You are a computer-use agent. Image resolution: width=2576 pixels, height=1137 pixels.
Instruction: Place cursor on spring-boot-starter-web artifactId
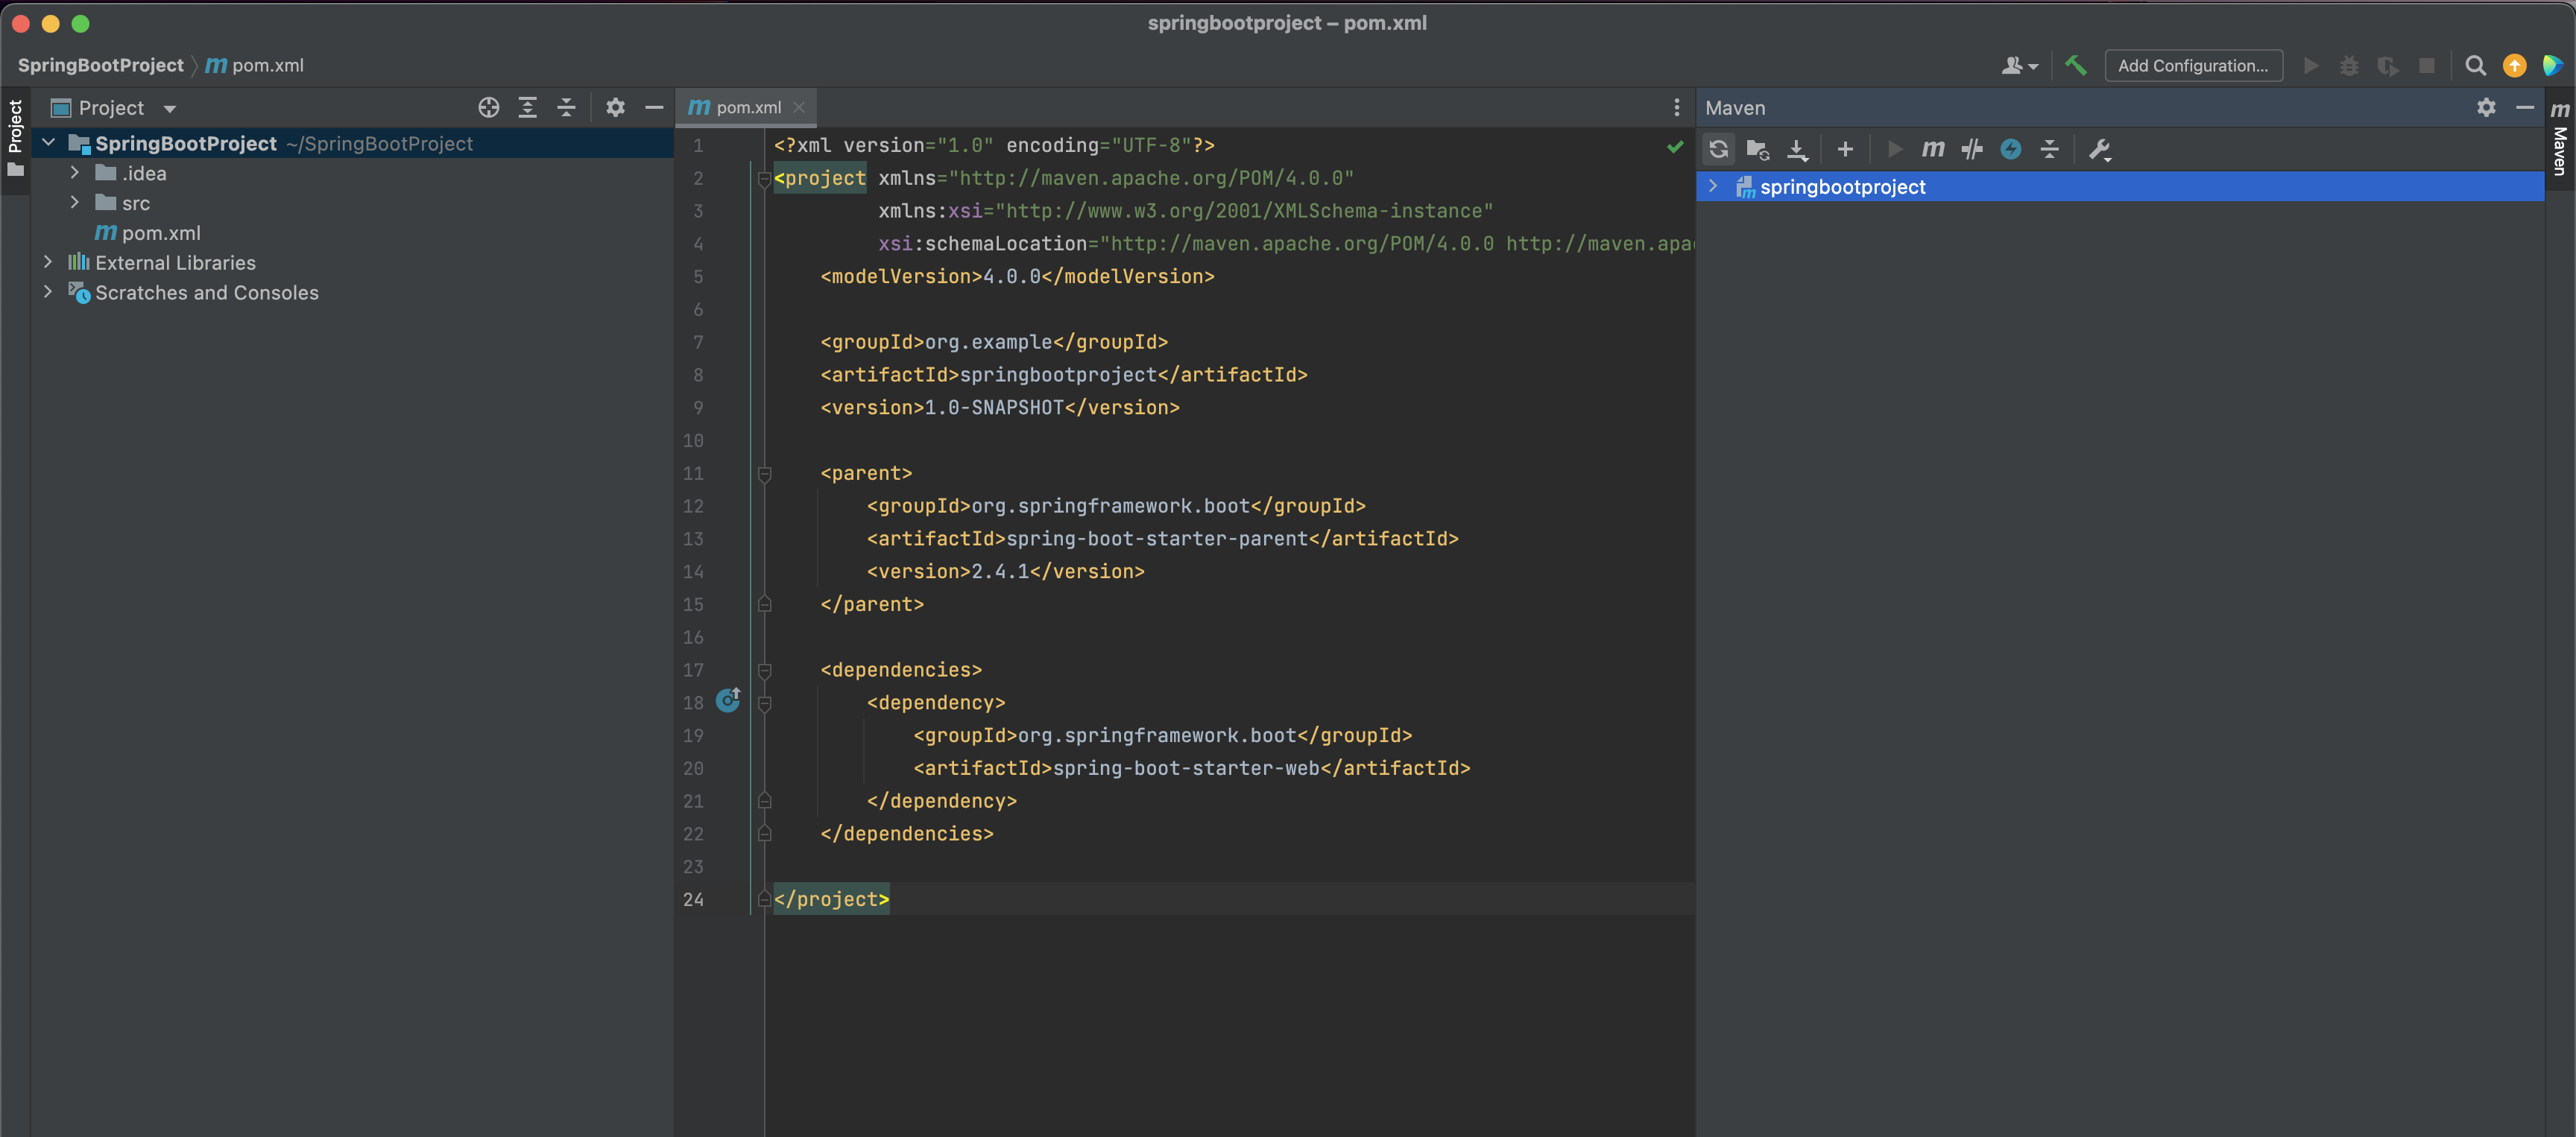[1185, 768]
